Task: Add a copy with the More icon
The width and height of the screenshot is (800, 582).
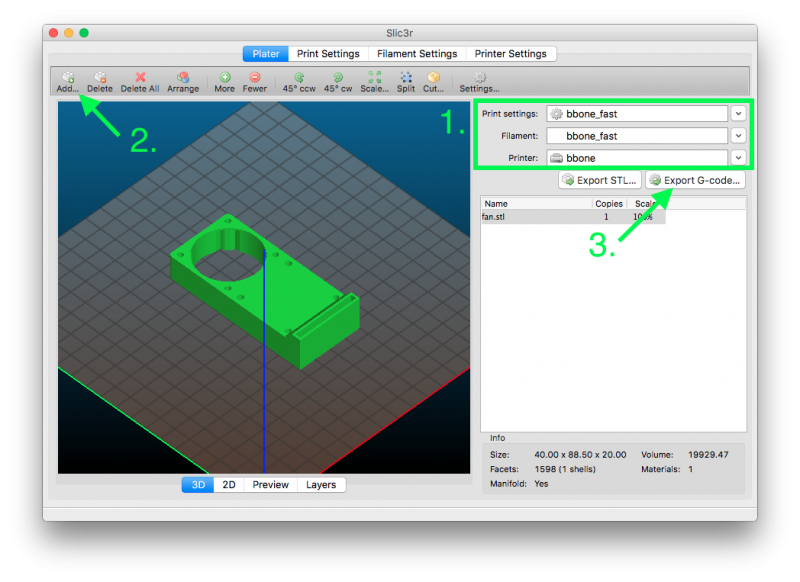Action: (x=225, y=77)
